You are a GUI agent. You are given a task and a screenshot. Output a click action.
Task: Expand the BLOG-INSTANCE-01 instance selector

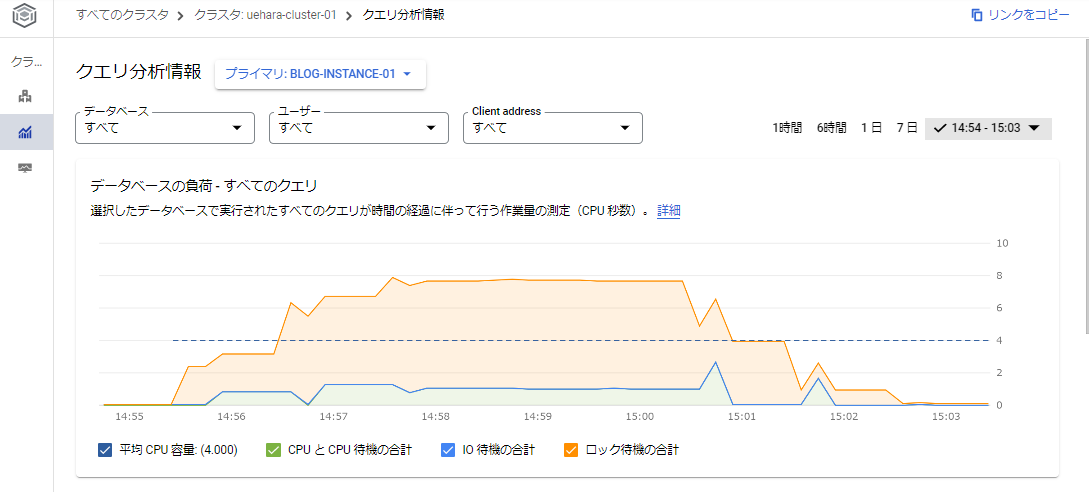pos(320,74)
